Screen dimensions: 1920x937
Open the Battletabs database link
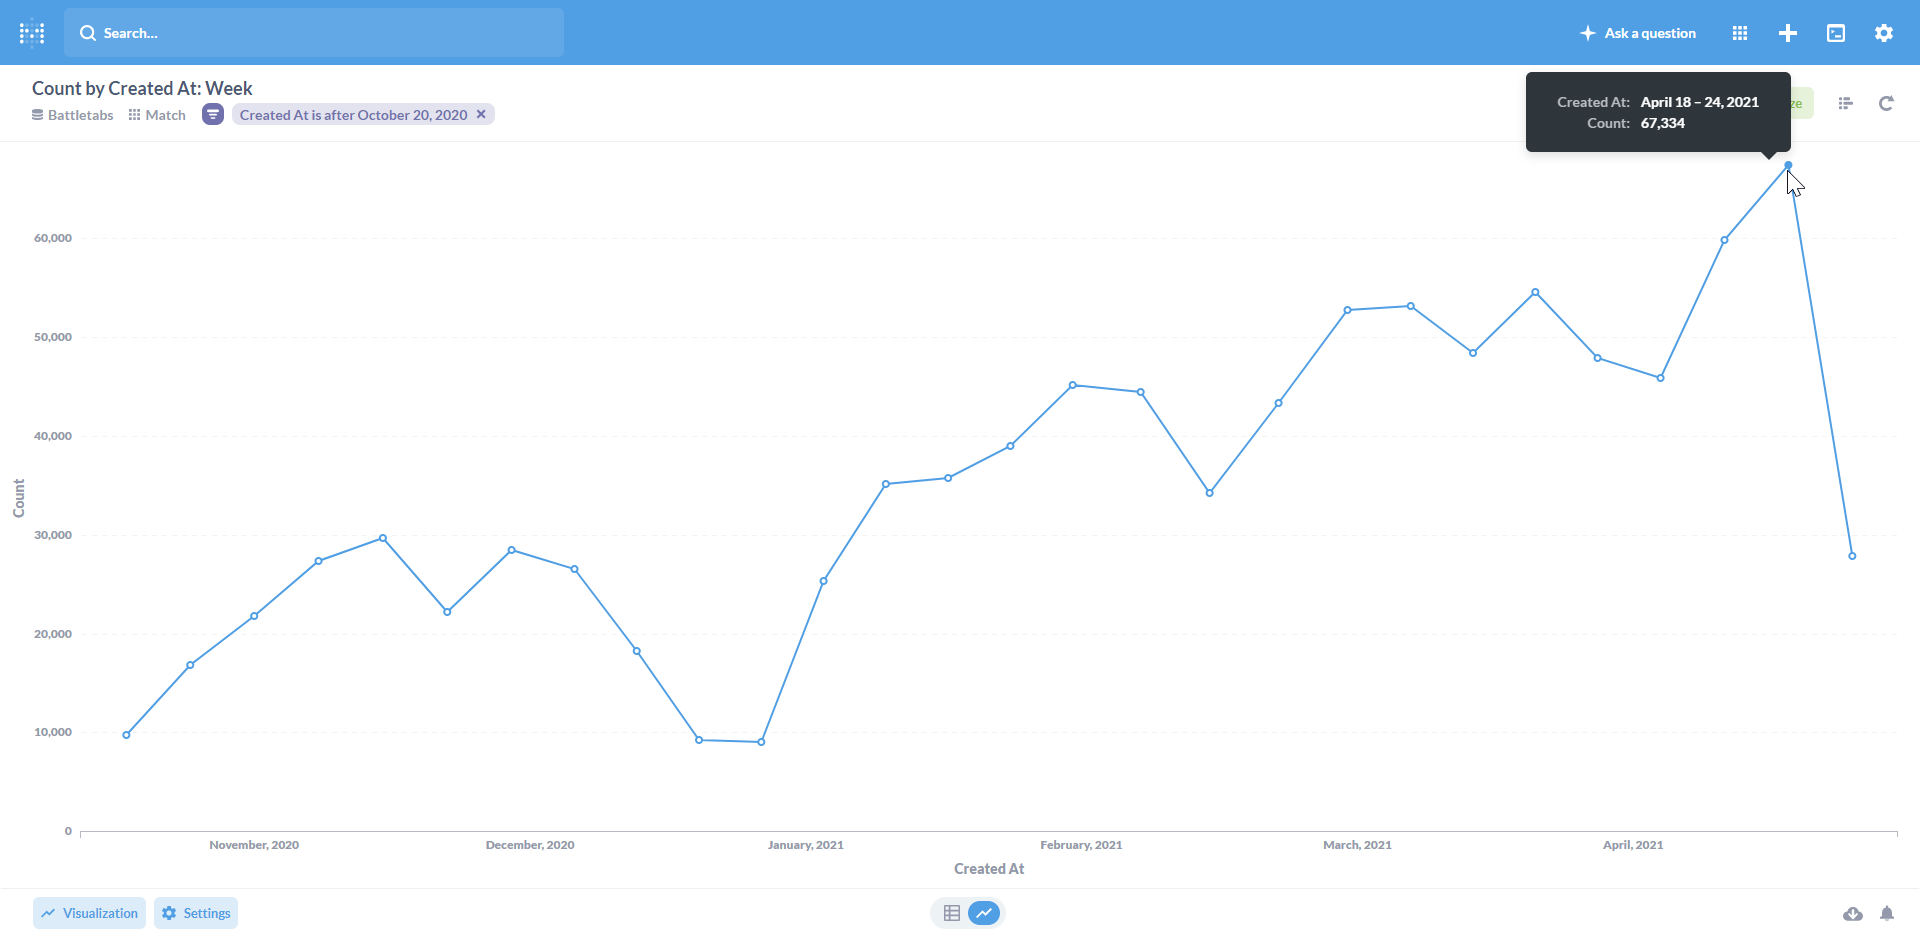(73, 115)
